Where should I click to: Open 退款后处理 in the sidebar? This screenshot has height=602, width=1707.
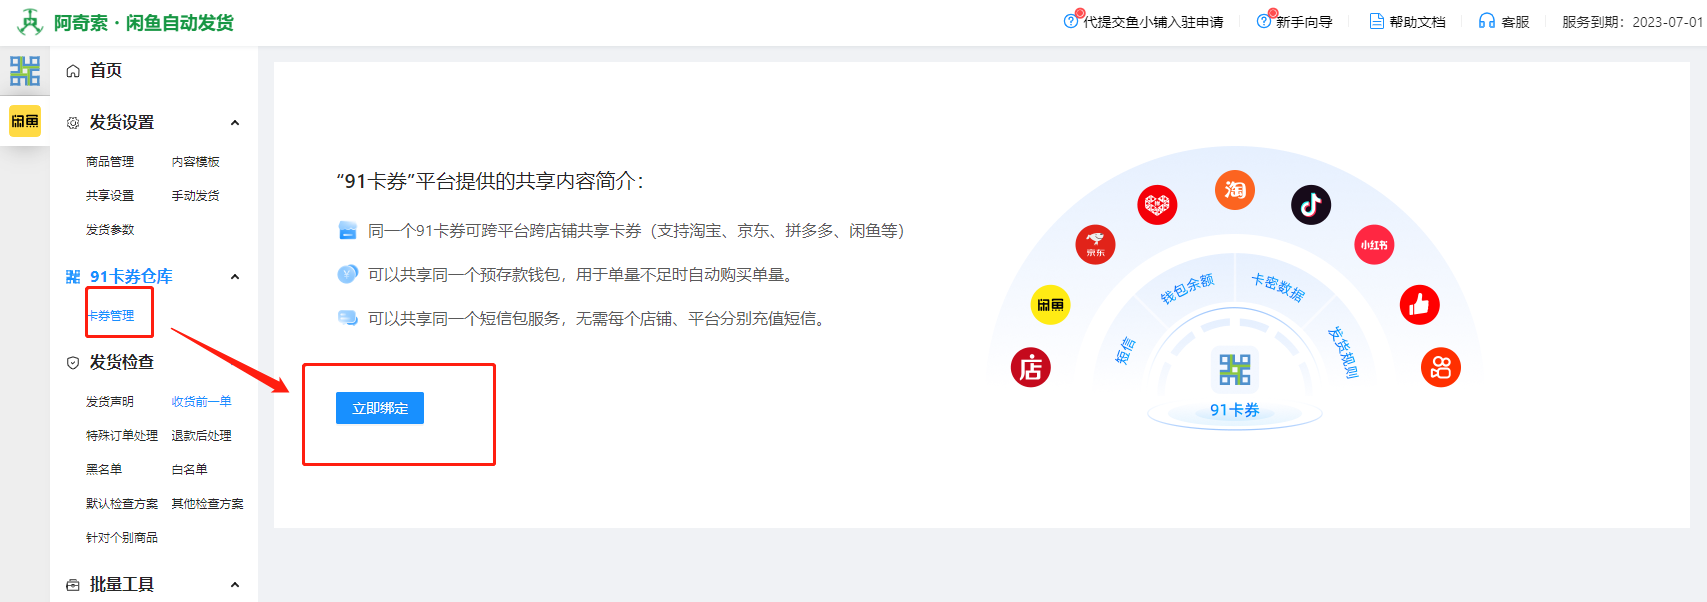[x=201, y=436]
